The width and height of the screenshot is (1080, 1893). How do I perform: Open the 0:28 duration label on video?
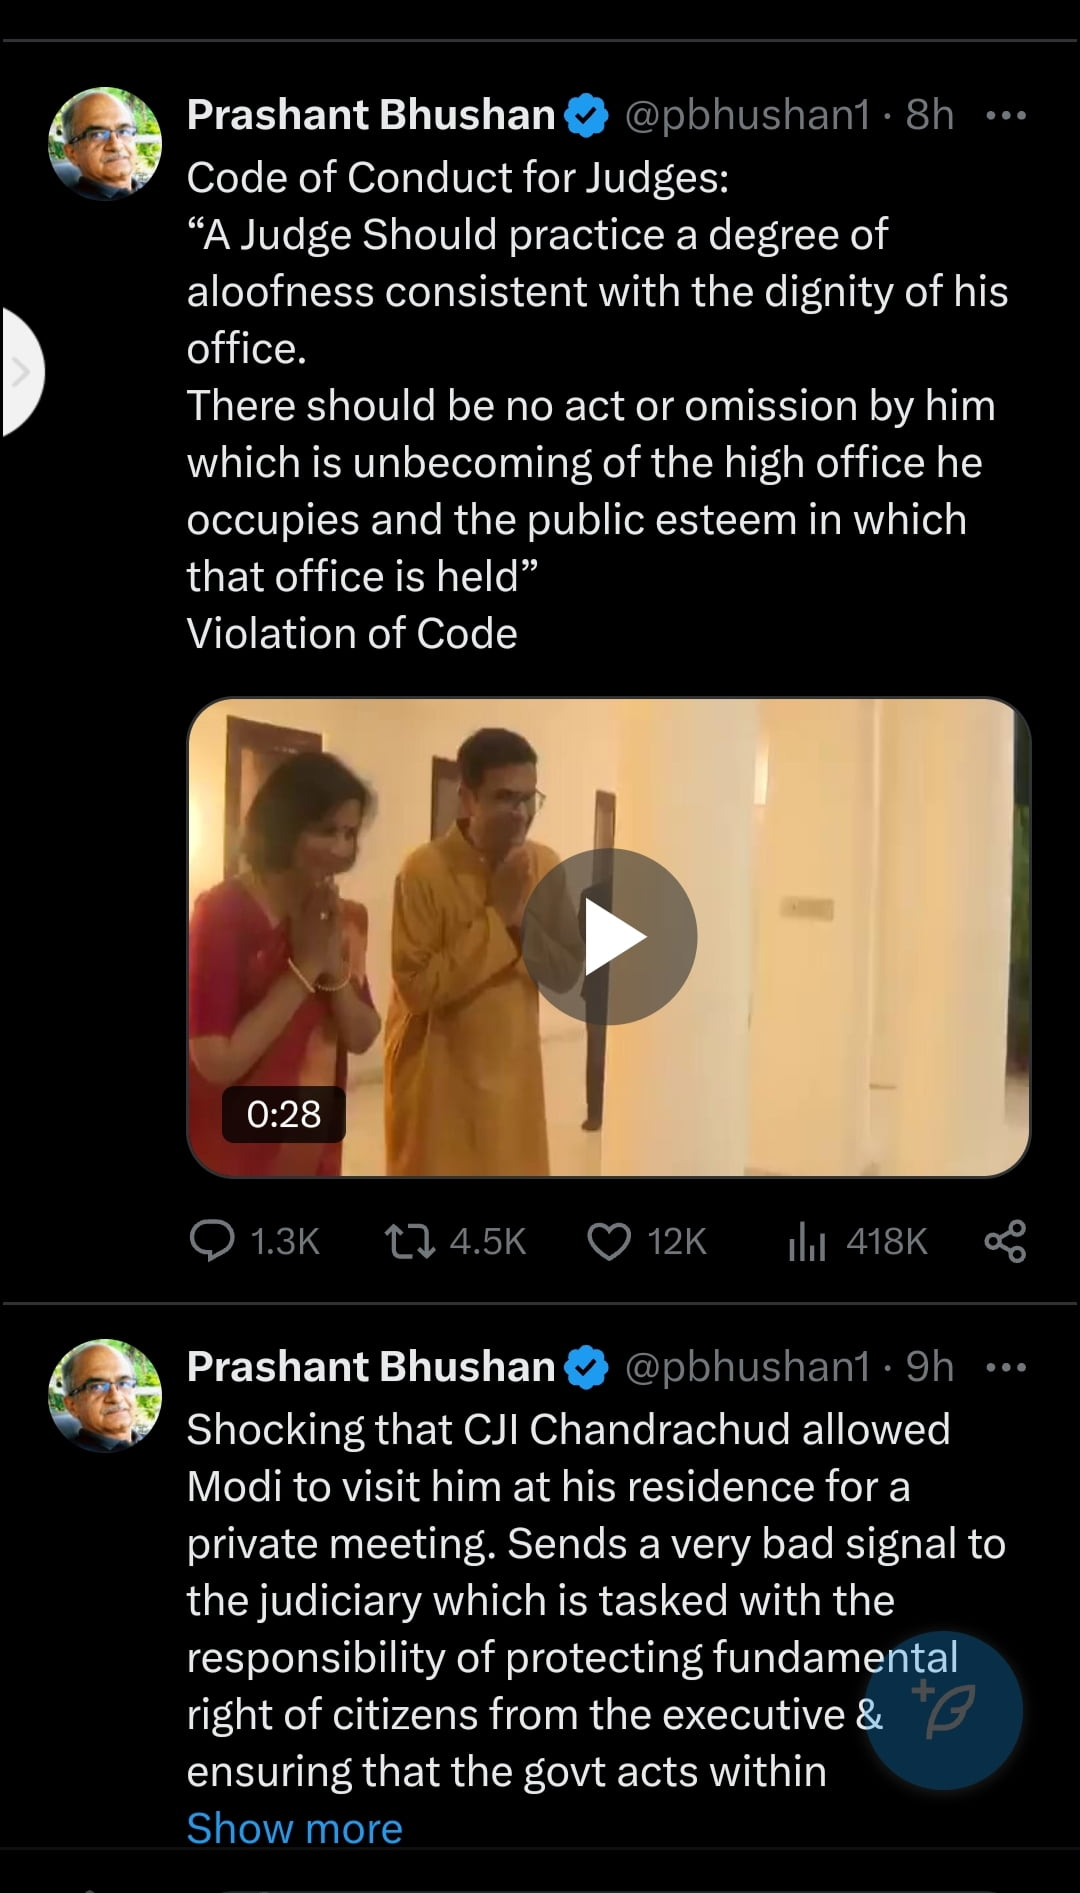click(284, 1114)
